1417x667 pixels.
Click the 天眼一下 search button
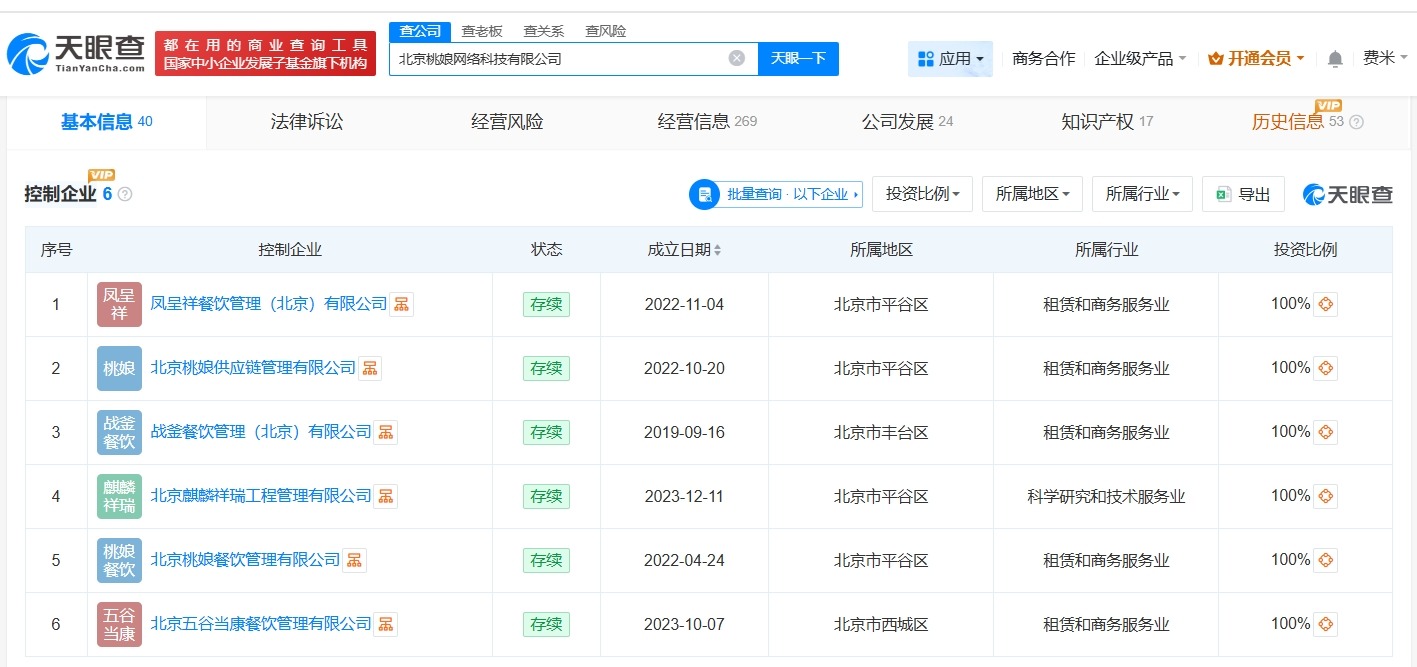point(798,59)
